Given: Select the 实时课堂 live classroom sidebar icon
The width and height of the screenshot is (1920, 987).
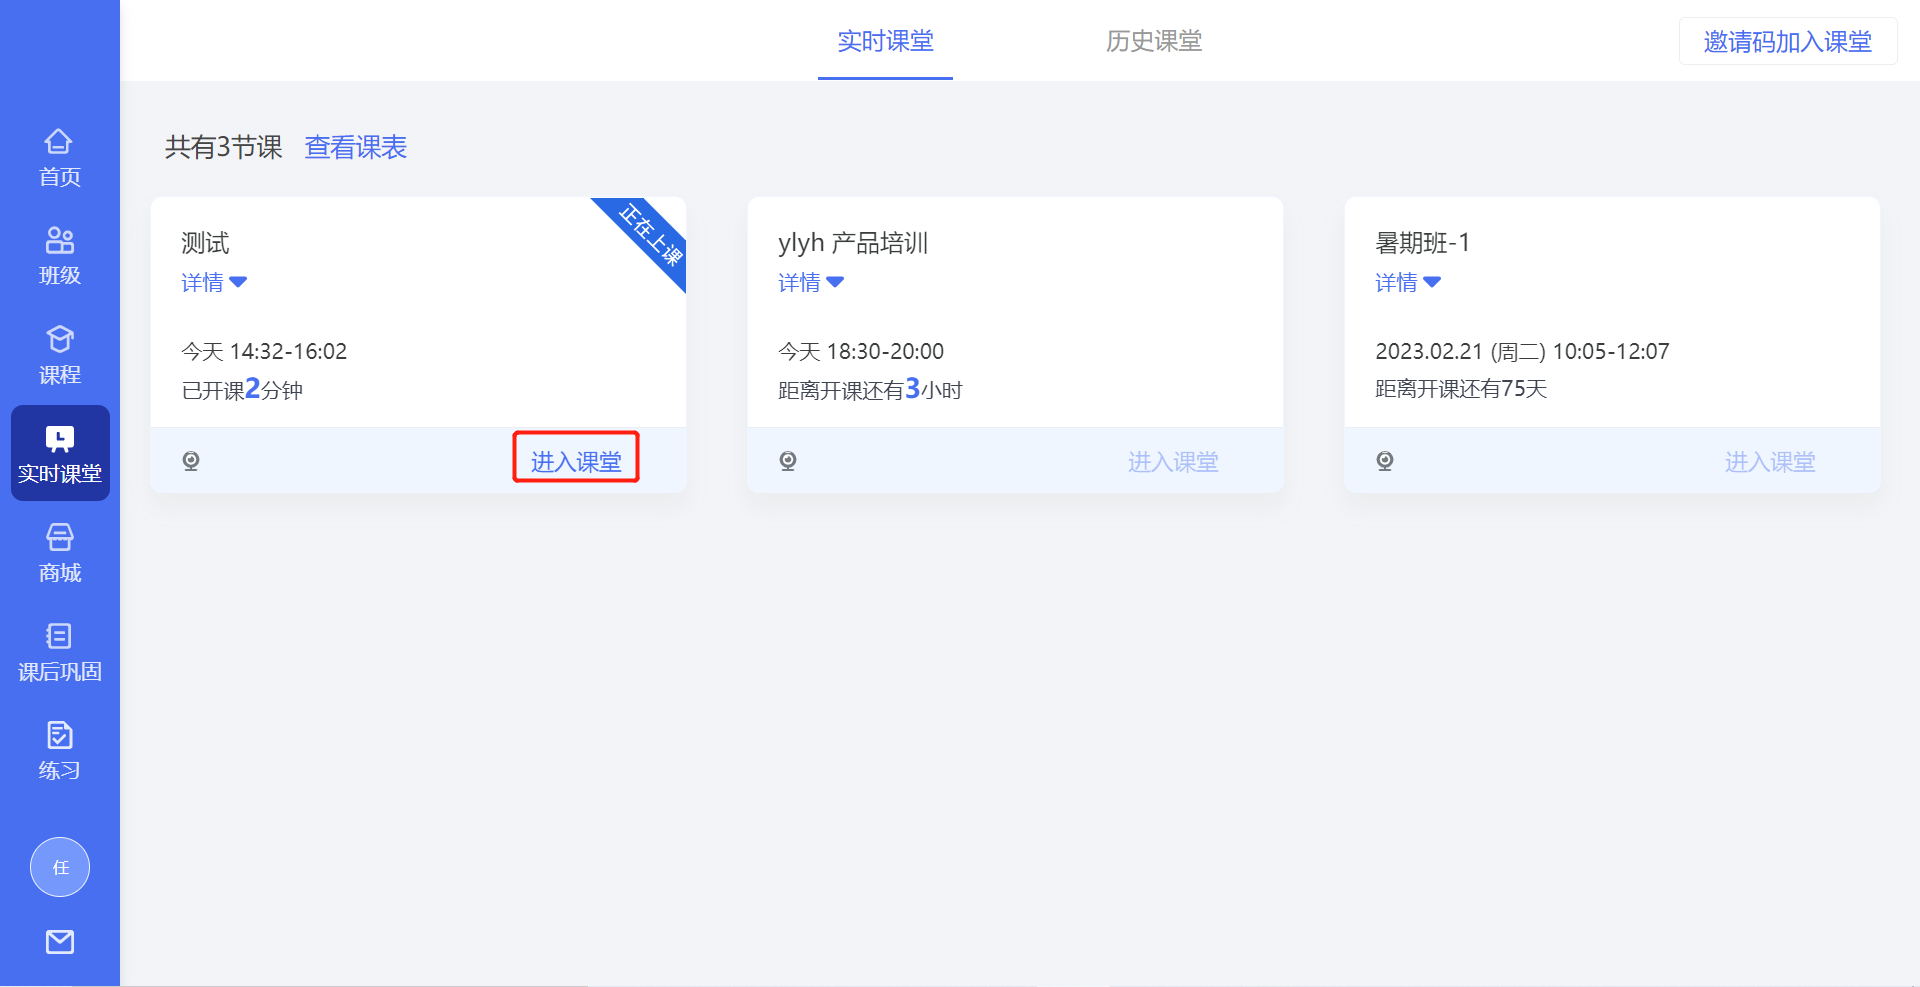Looking at the screenshot, I should tap(59, 450).
